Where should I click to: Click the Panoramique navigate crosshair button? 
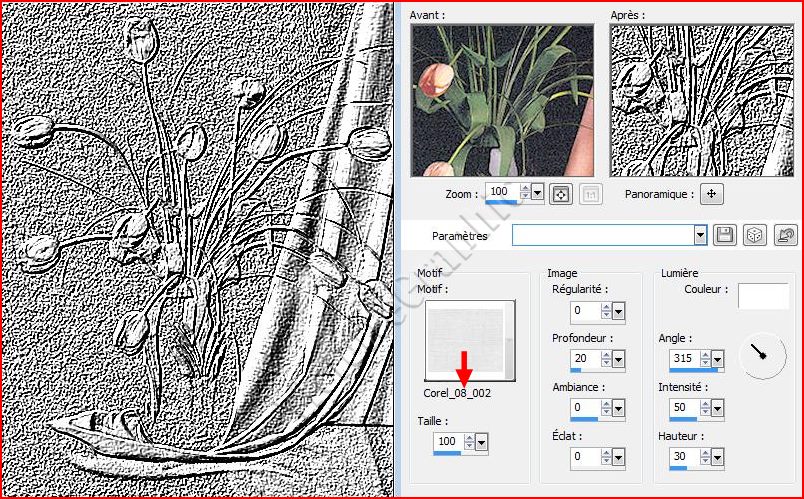point(711,194)
